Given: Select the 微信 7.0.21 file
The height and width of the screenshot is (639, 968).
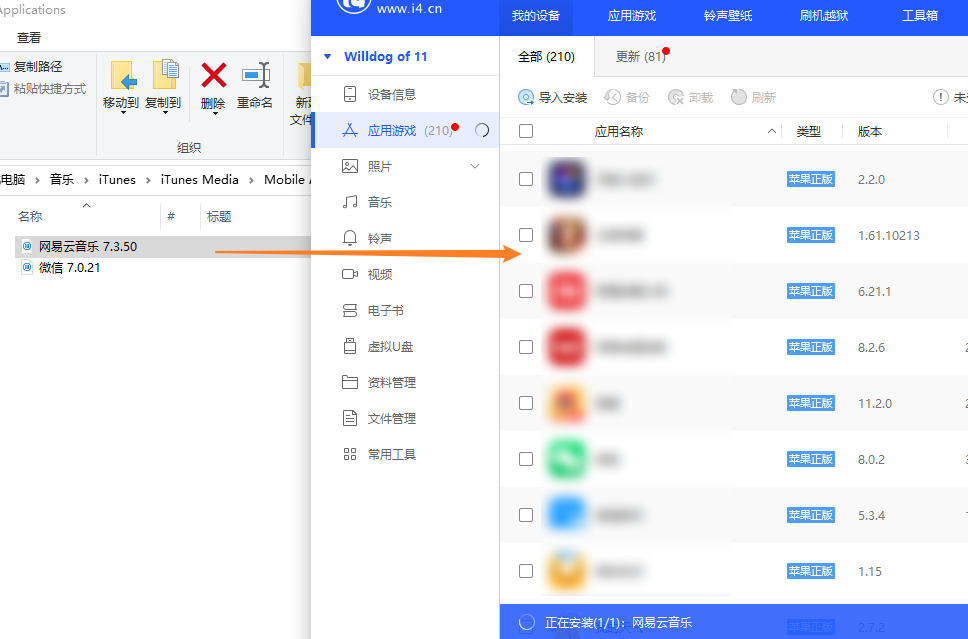Looking at the screenshot, I should 69,268.
